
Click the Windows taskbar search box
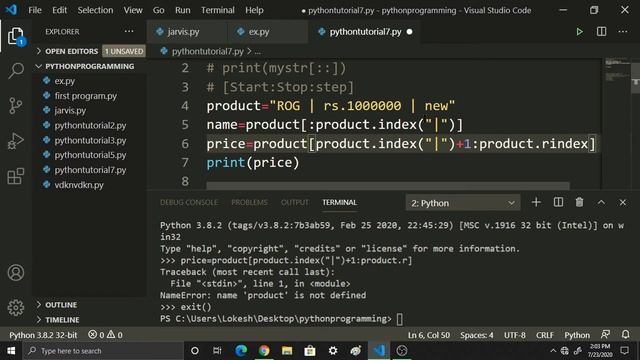[x=103, y=351]
